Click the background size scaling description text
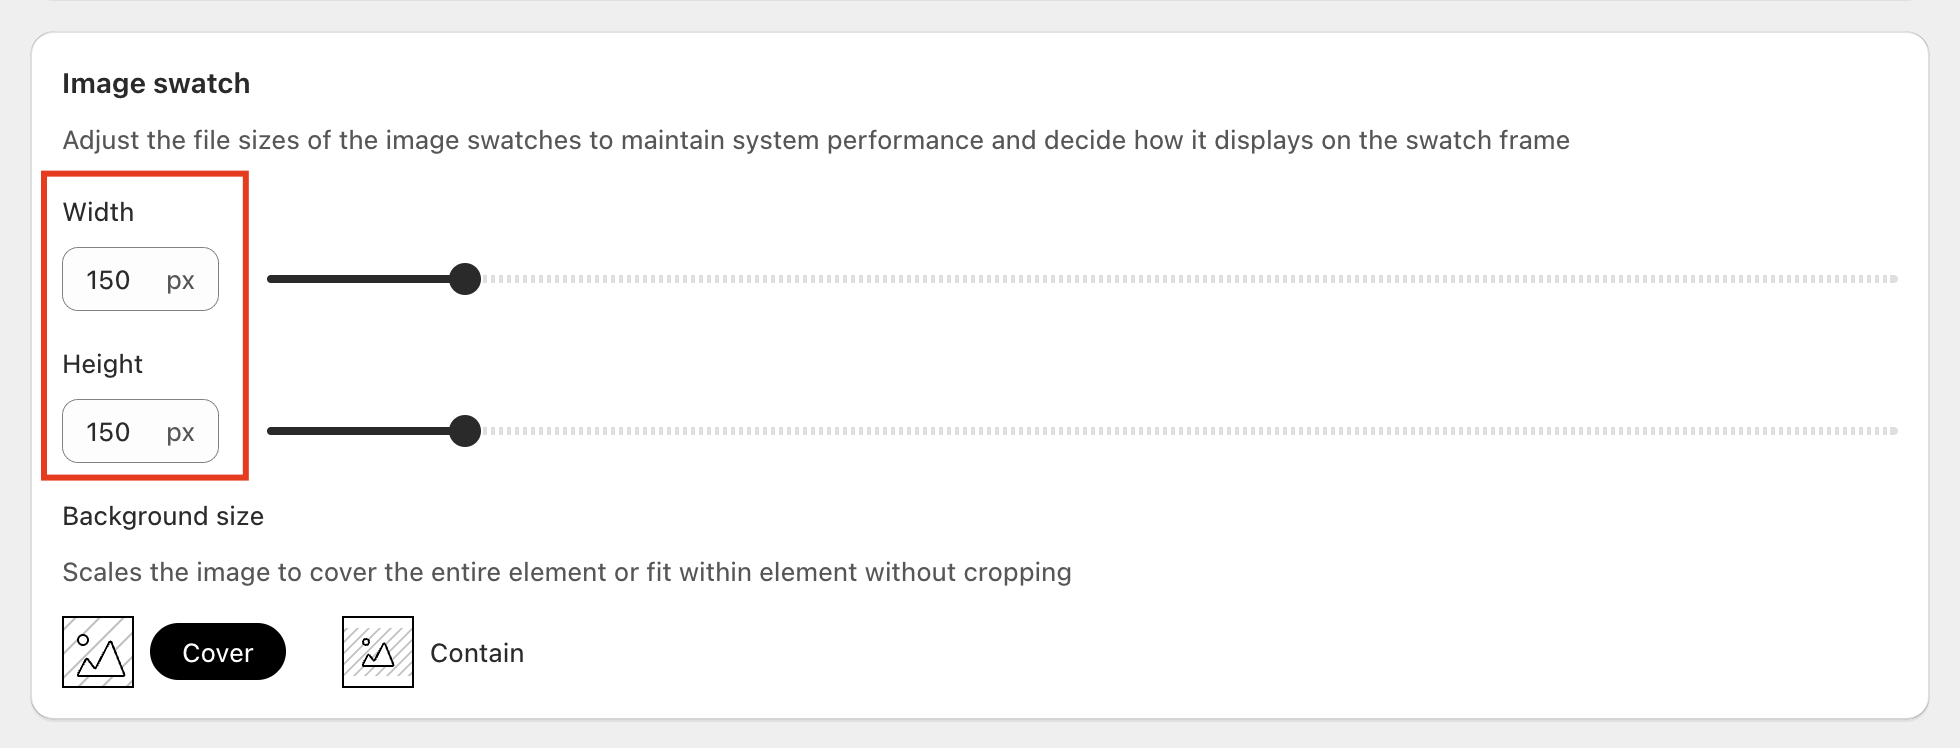The height and width of the screenshot is (748, 1960). [x=567, y=572]
